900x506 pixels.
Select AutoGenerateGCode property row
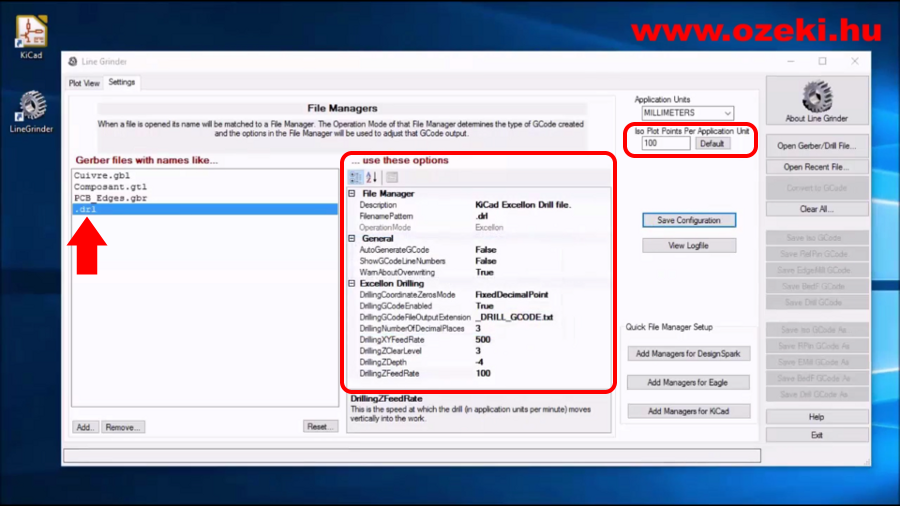point(394,250)
